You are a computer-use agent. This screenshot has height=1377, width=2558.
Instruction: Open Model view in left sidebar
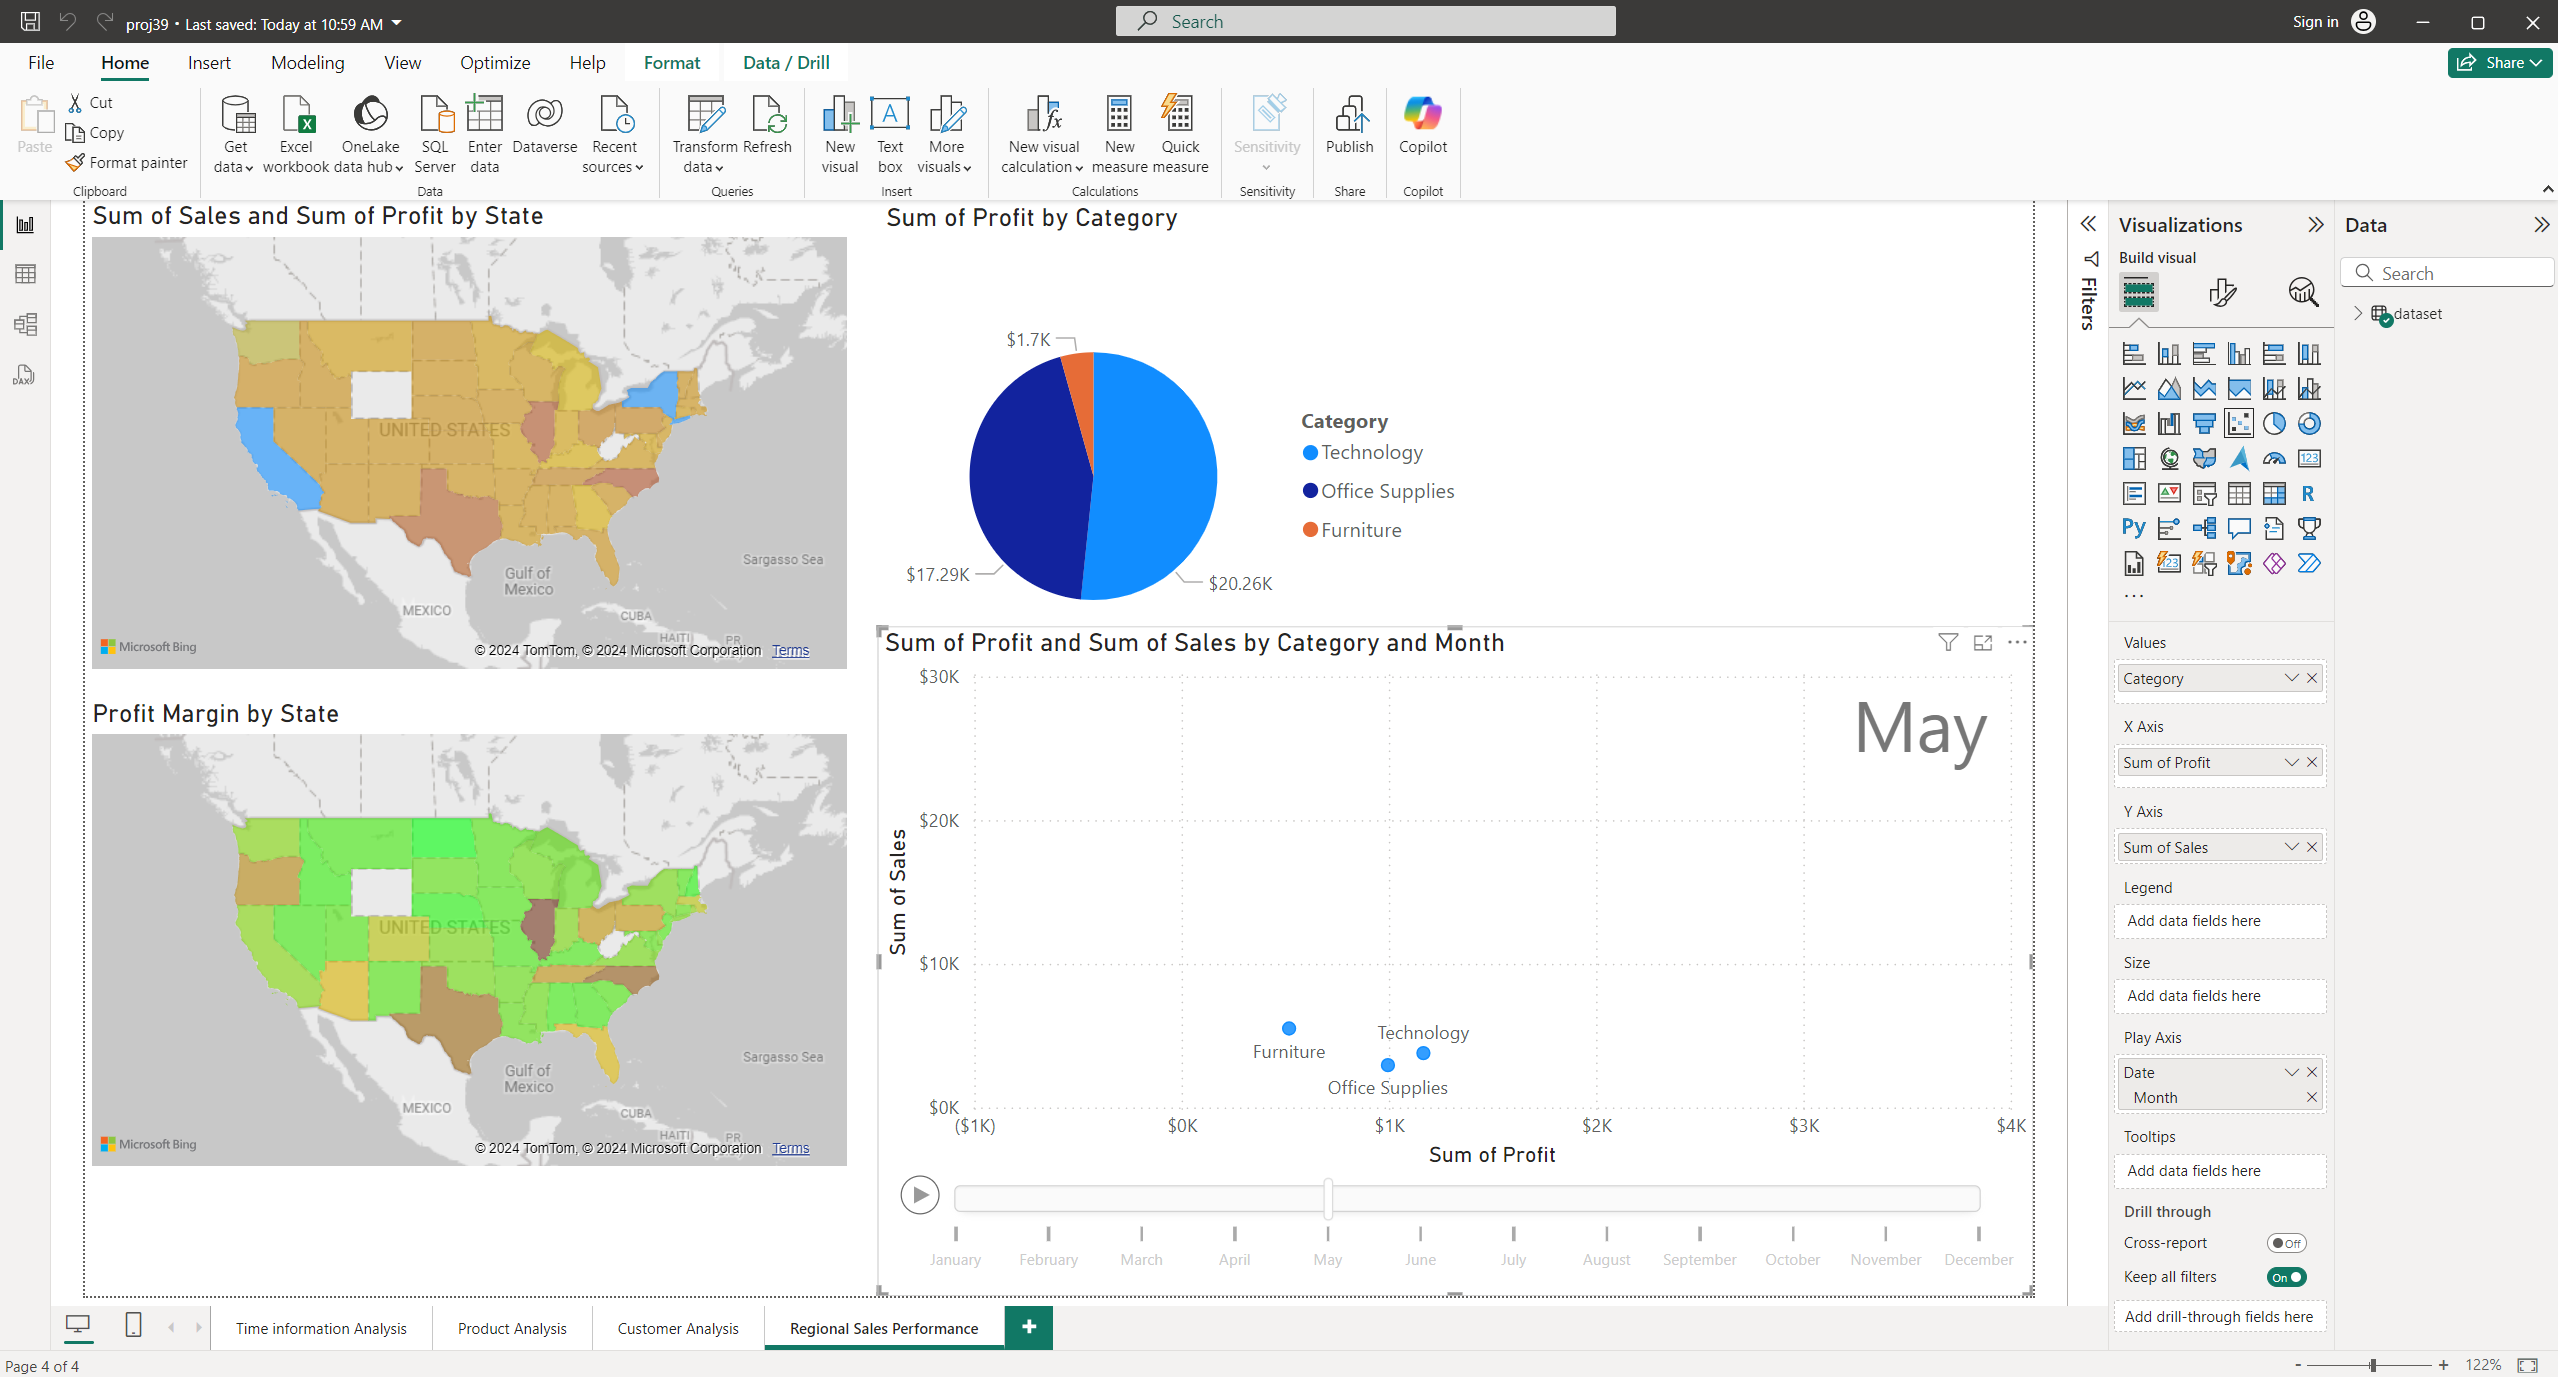pos(25,324)
